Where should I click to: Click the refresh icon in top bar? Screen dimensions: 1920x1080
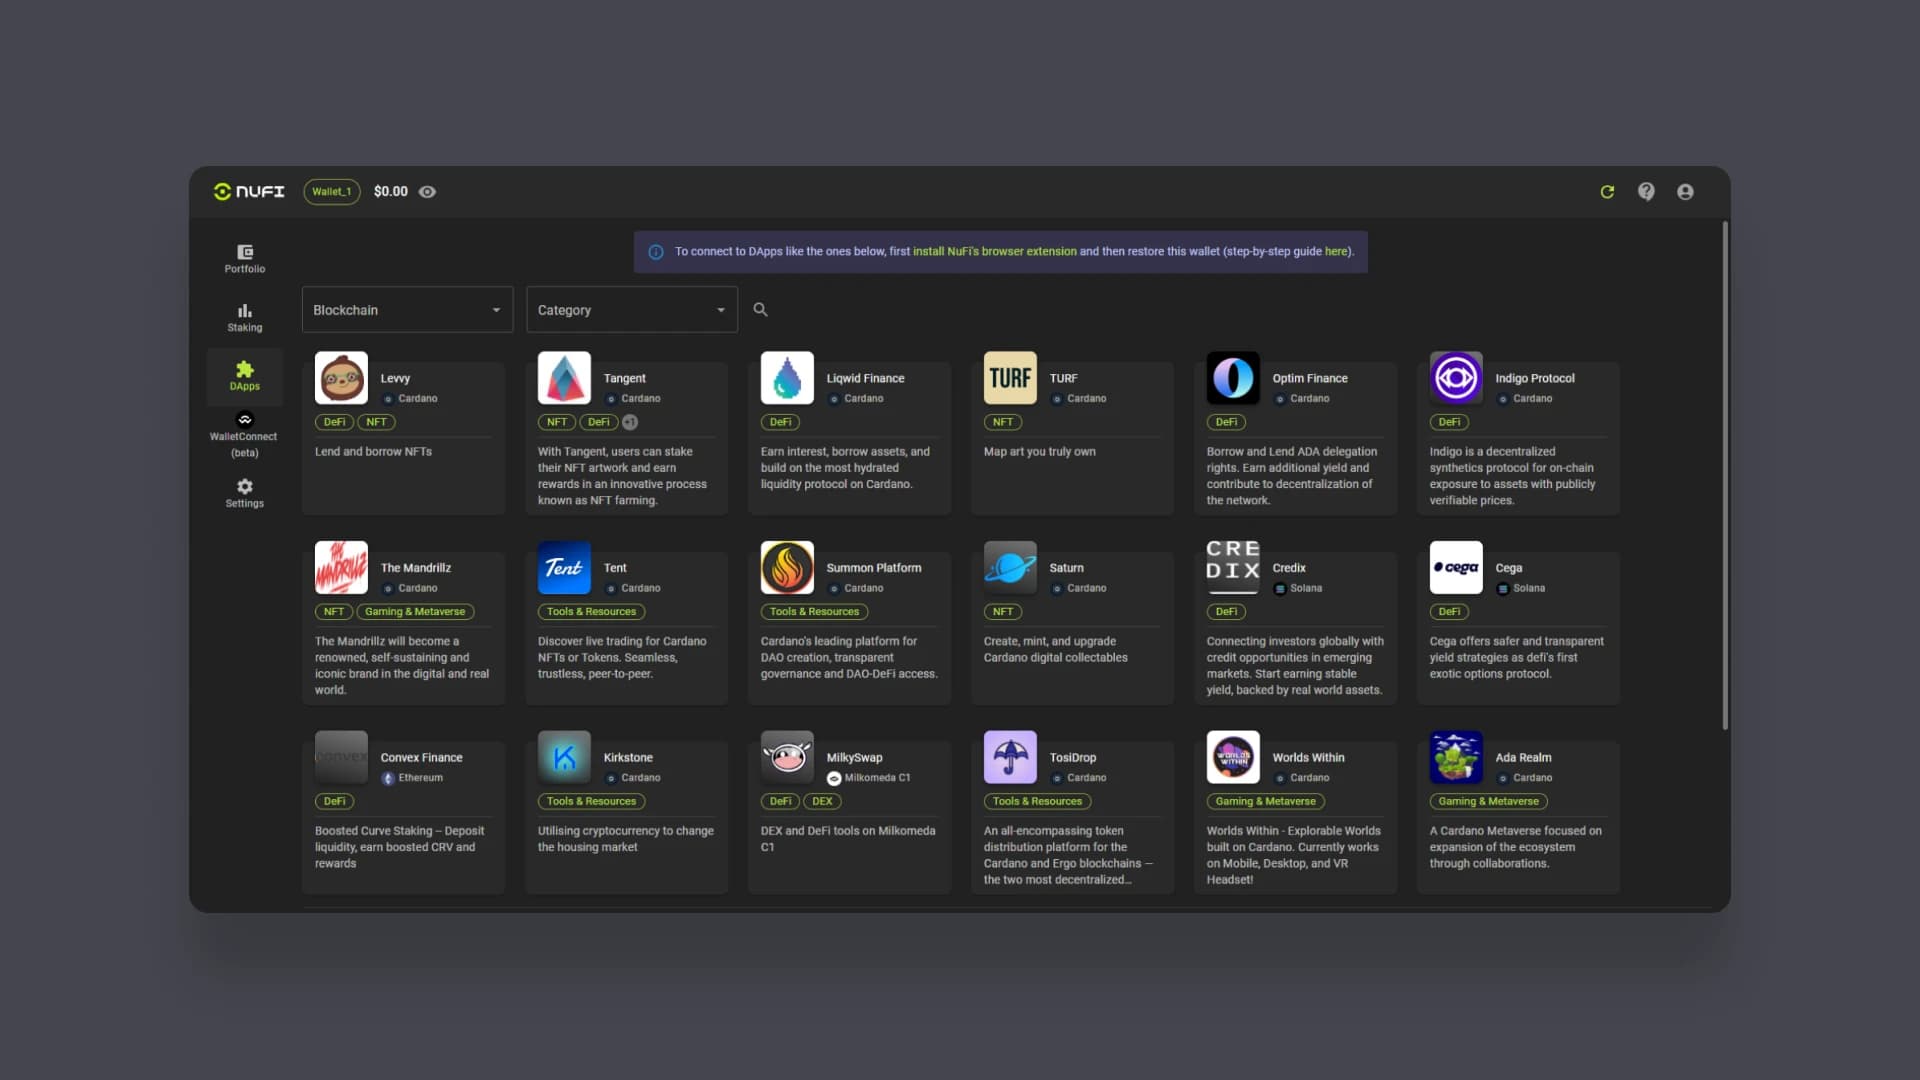click(1607, 192)
